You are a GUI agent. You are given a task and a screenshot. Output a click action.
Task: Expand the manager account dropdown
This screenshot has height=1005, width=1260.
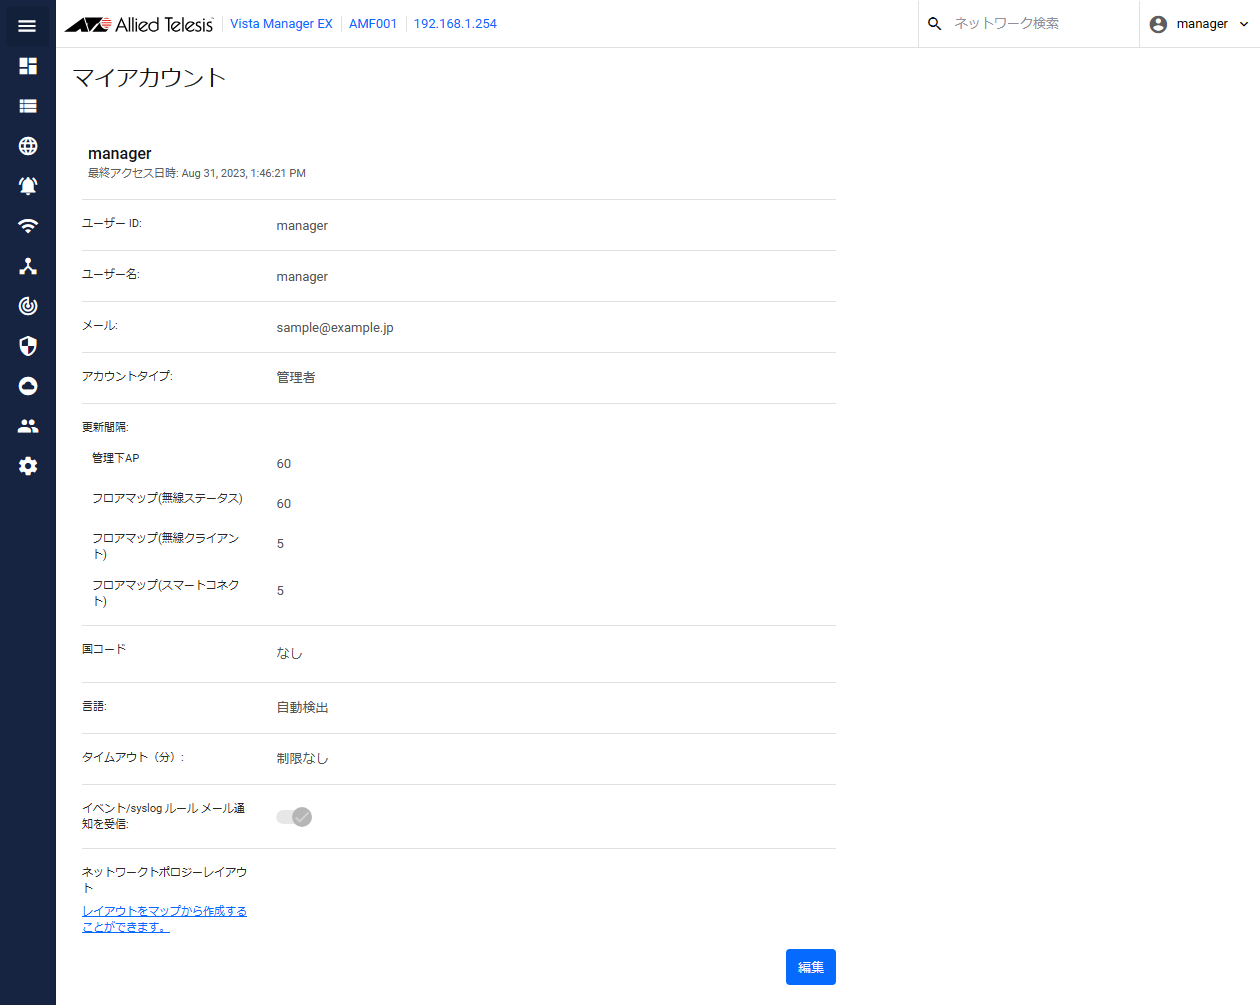point(1200,24)
